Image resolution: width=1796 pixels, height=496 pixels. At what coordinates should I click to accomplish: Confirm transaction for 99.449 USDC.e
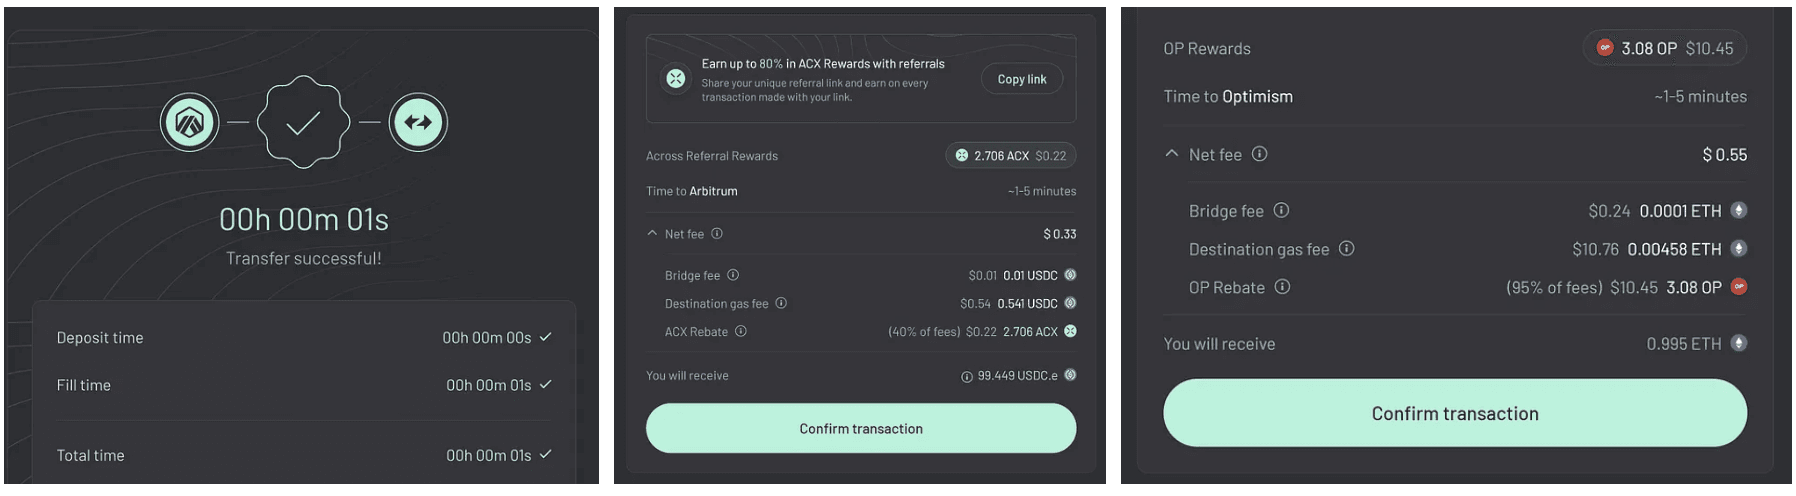pyautogui.click(x=860, y=429)
